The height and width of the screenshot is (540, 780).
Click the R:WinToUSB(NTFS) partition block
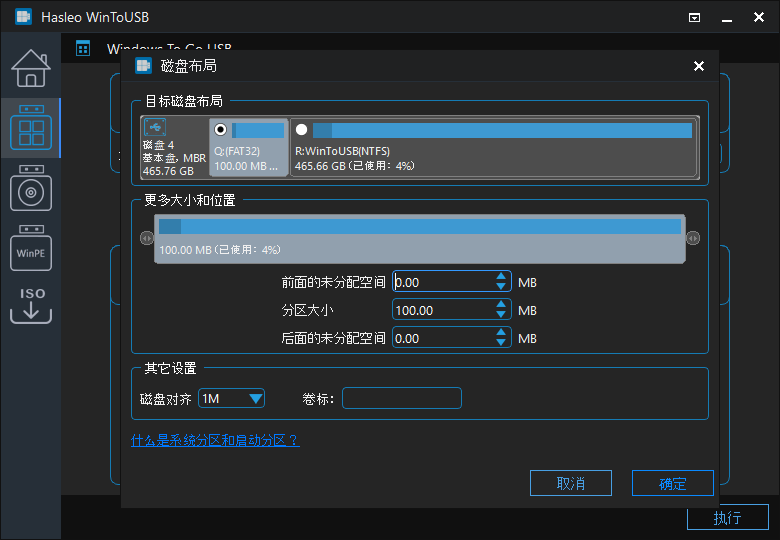(x=493, y=147)
